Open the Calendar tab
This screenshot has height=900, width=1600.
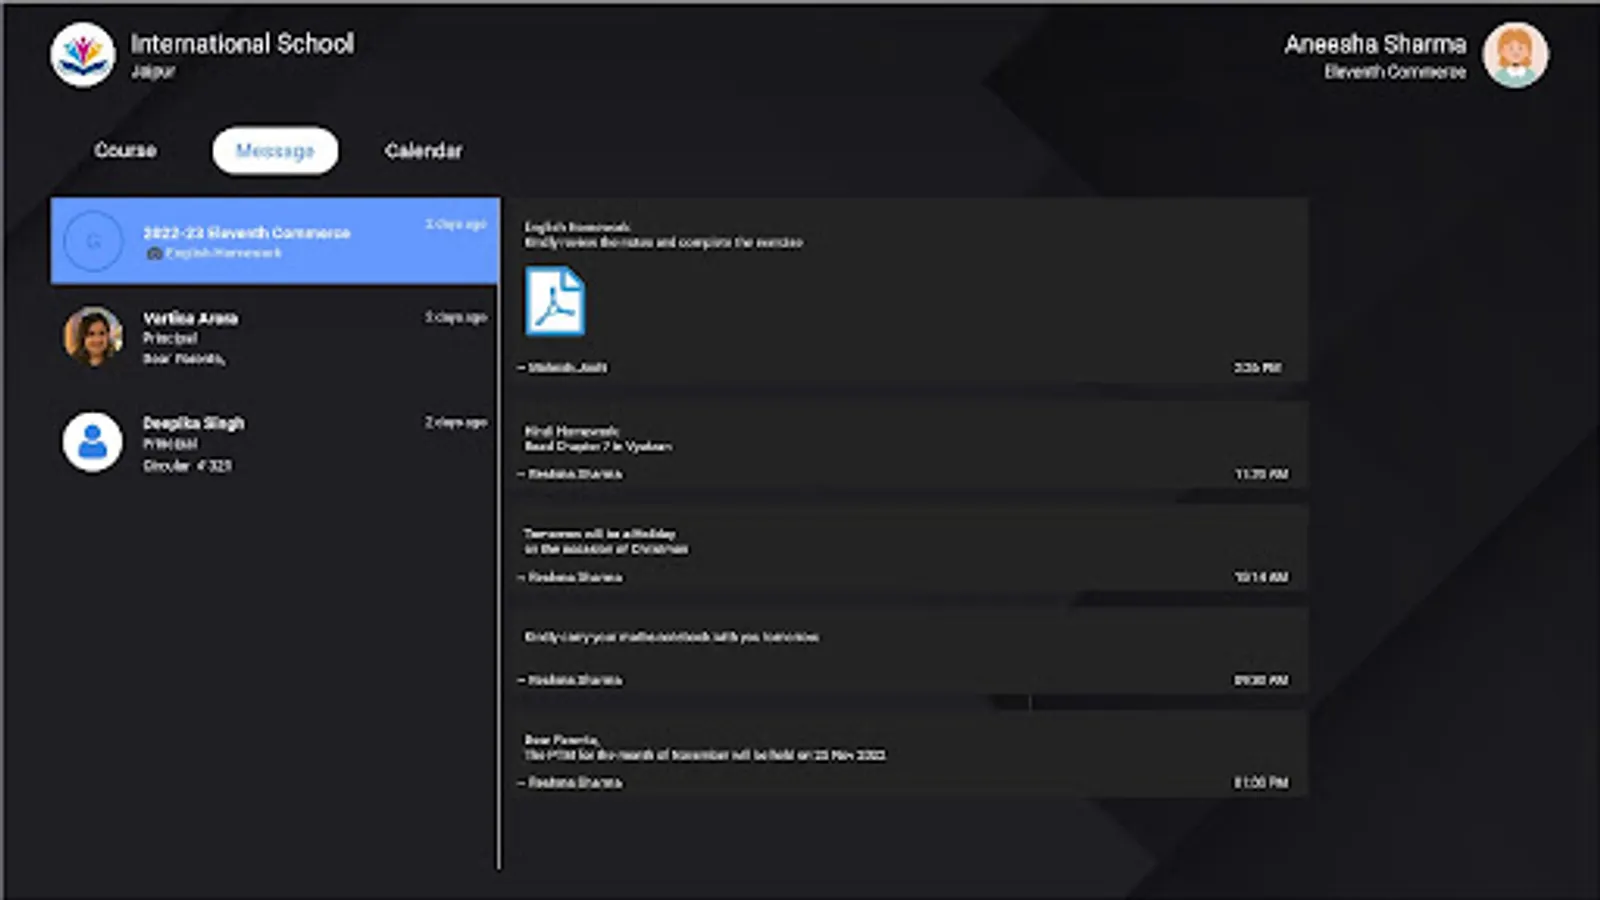(423, 150)
